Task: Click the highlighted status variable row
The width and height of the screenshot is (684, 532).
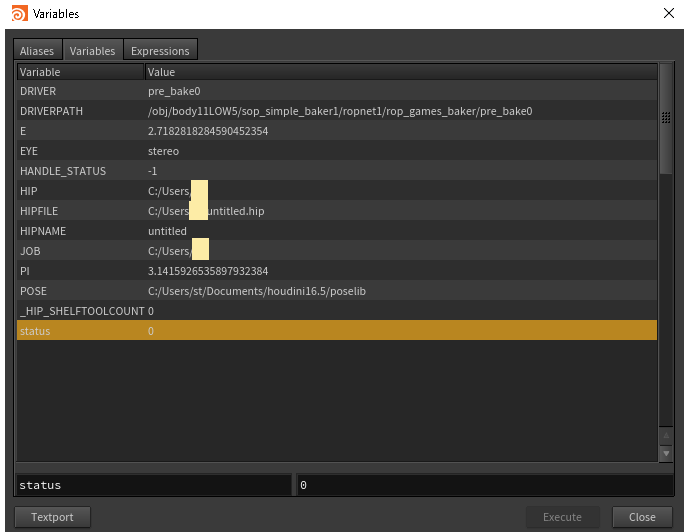Action: 337,331
